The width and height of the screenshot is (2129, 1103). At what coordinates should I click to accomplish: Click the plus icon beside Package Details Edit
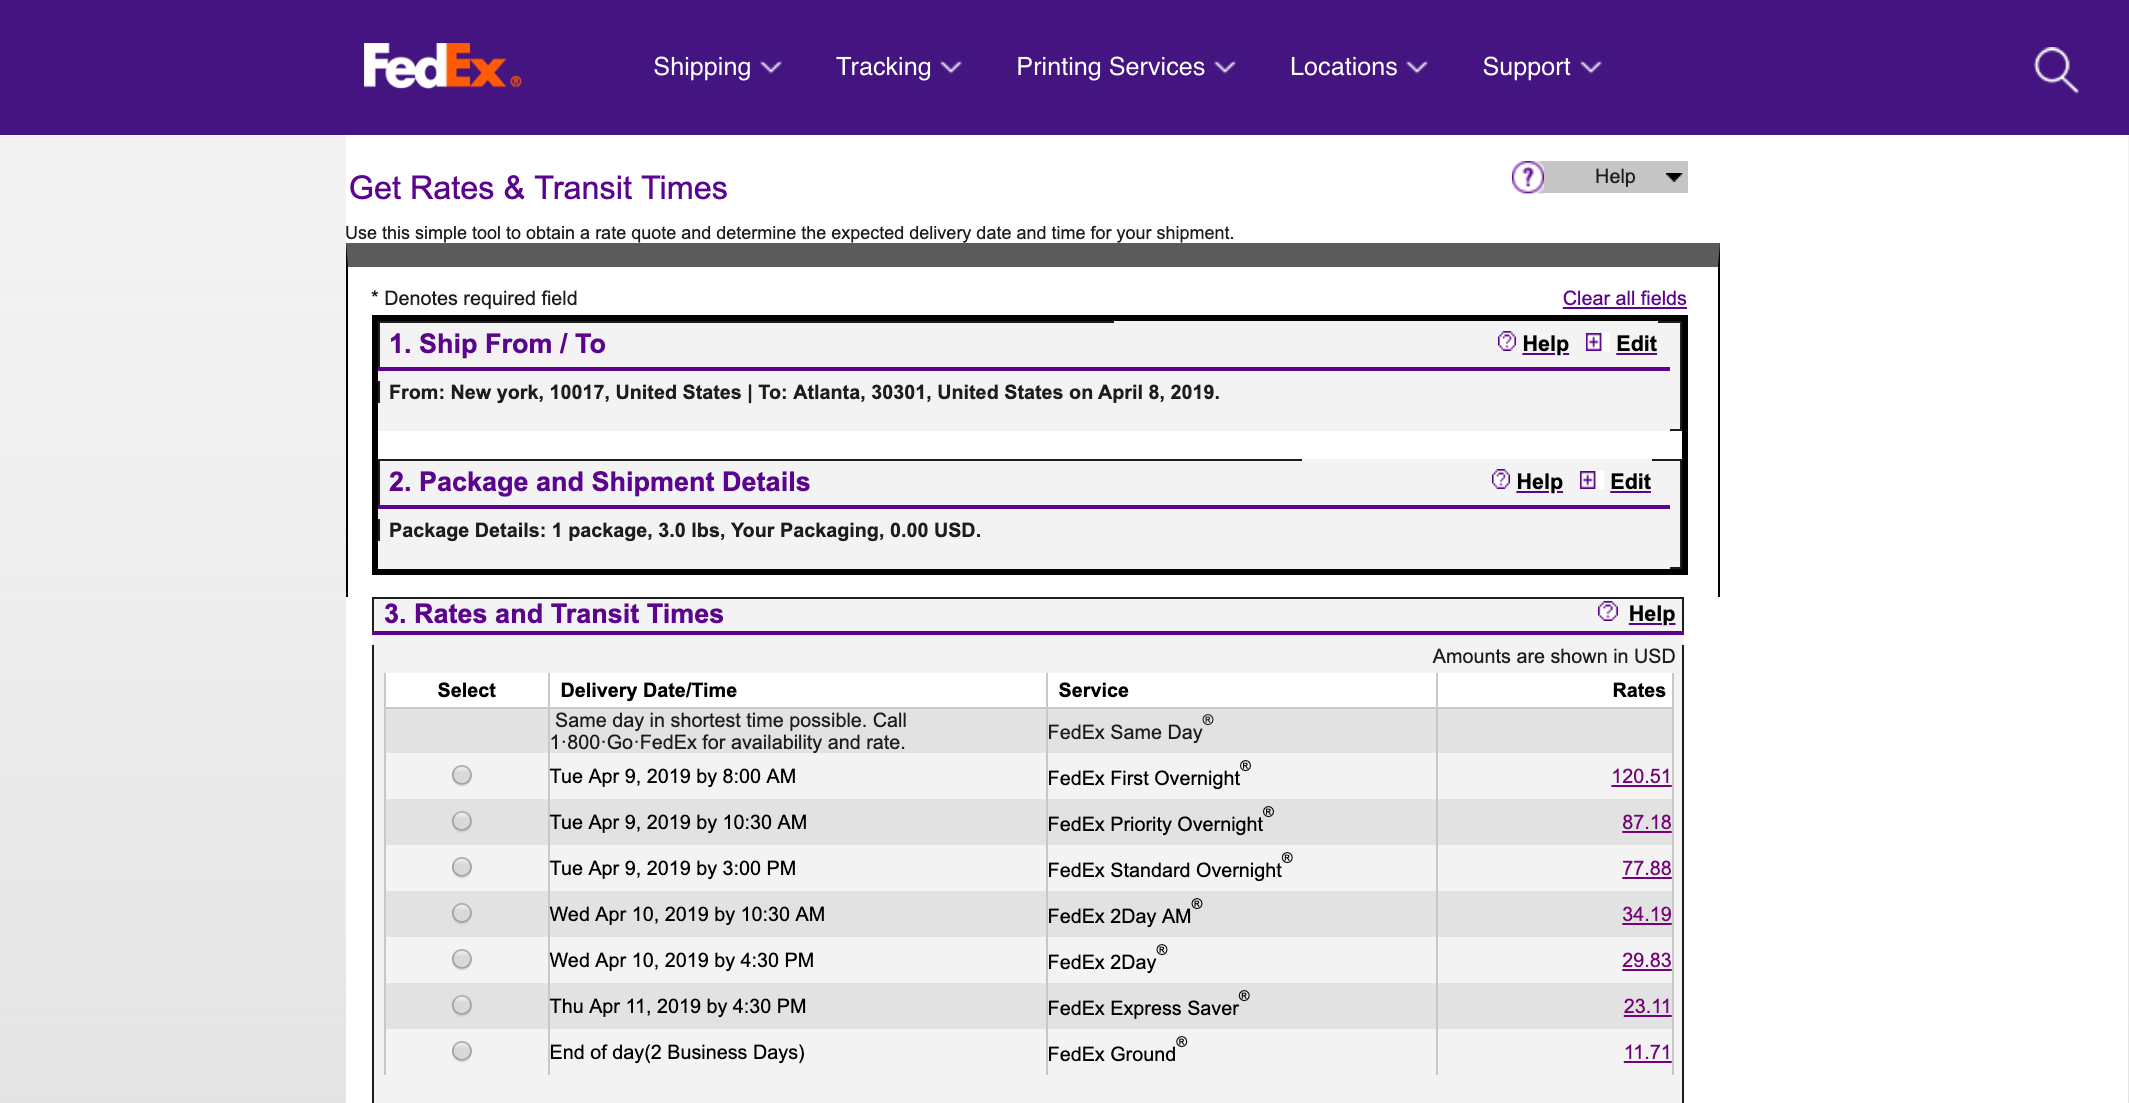pos(1588,480)
